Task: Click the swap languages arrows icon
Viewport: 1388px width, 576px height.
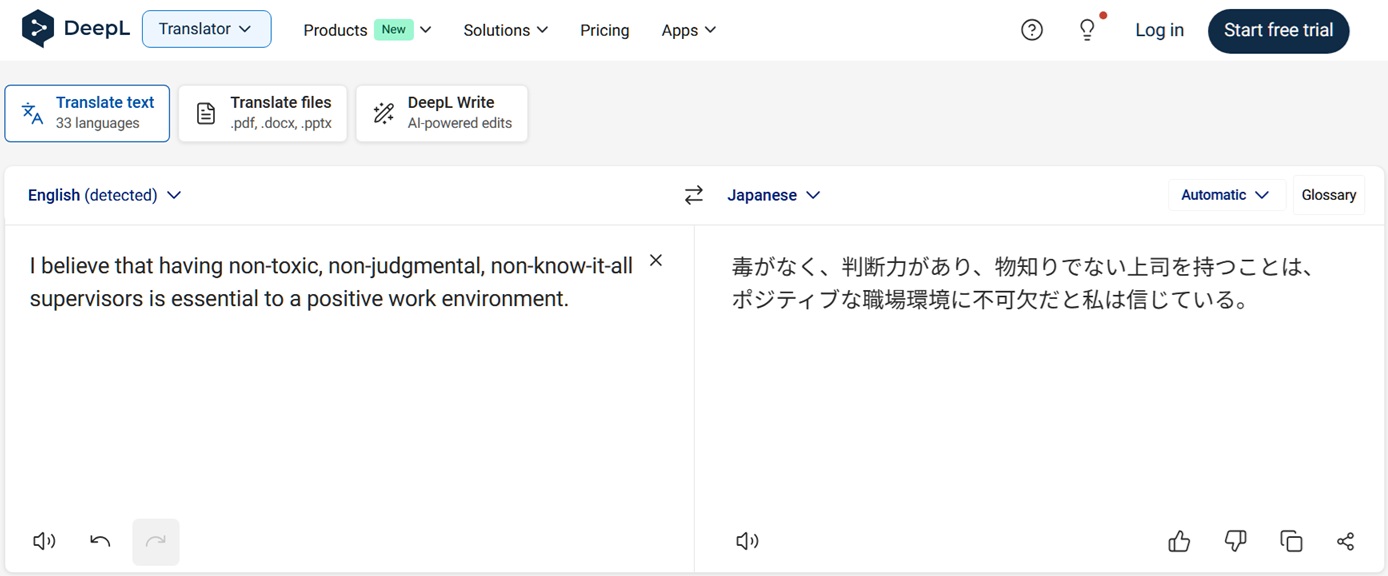Action: pos(693,195)
